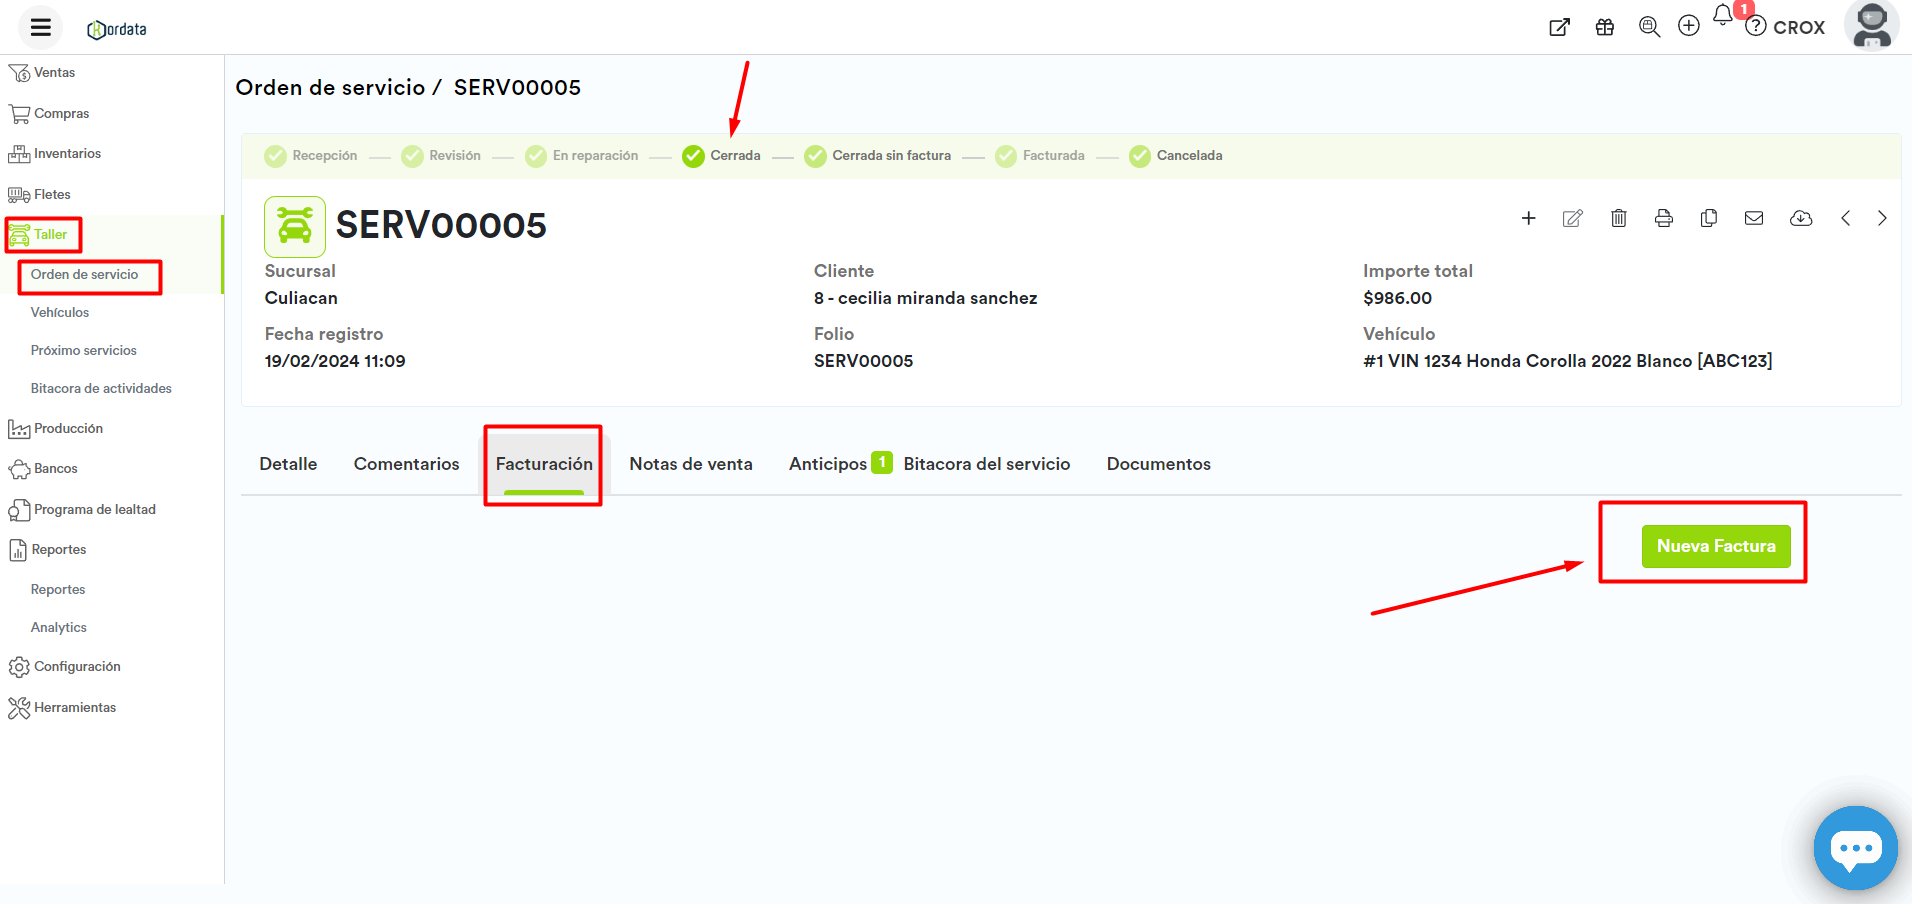Image resolution: width=1912 pixels, height=904 pixels.
Task: Edit the service order with pencil icon
Action: tap(1573, 218)
